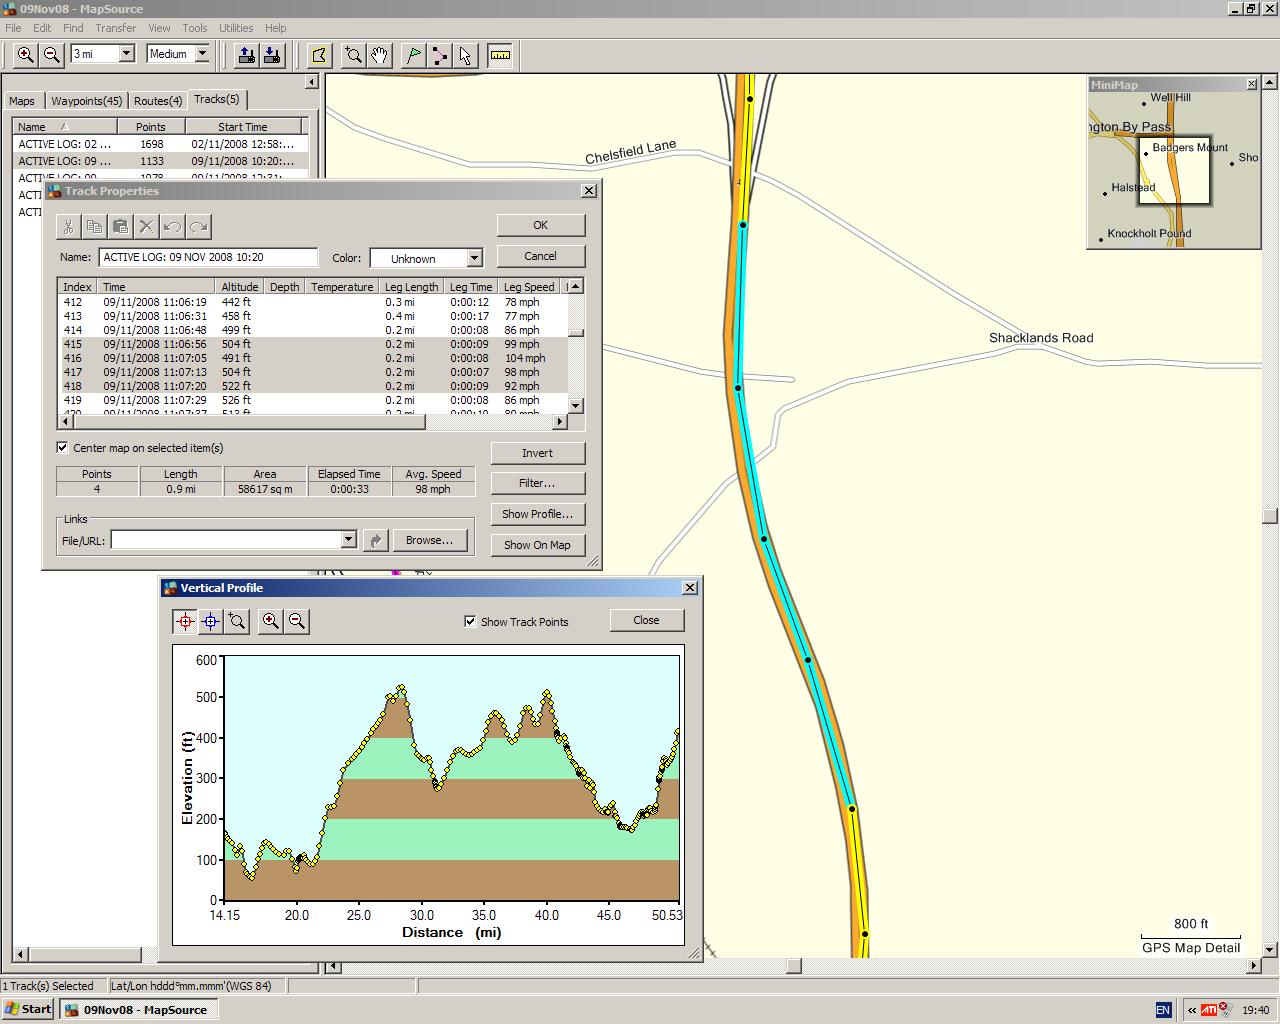
Task: Zoom out on the Vertical Profile graph
Action: pos(297,621)
